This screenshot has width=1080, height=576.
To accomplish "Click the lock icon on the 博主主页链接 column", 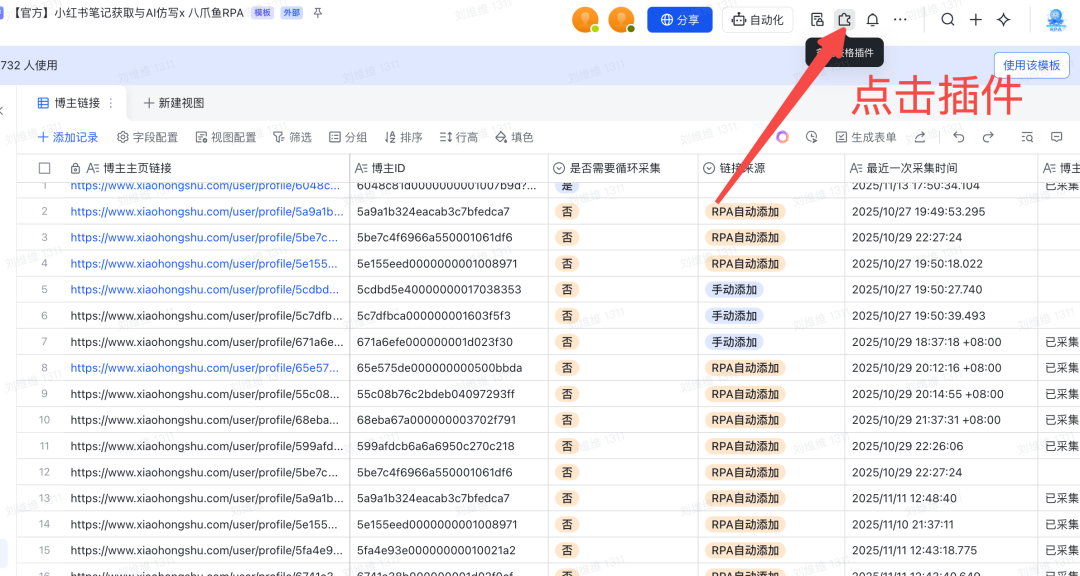I will pyautogui.click(x=75, y=168).
